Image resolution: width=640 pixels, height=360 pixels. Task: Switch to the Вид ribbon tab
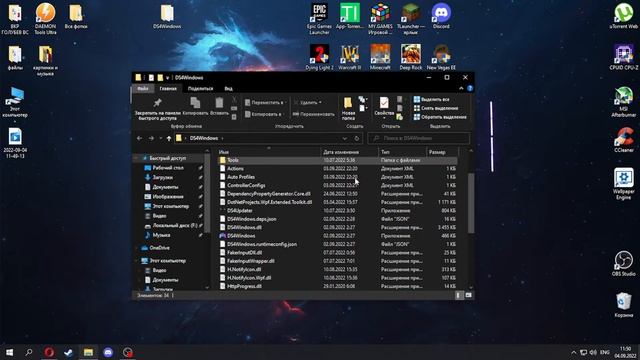point(228,89)
